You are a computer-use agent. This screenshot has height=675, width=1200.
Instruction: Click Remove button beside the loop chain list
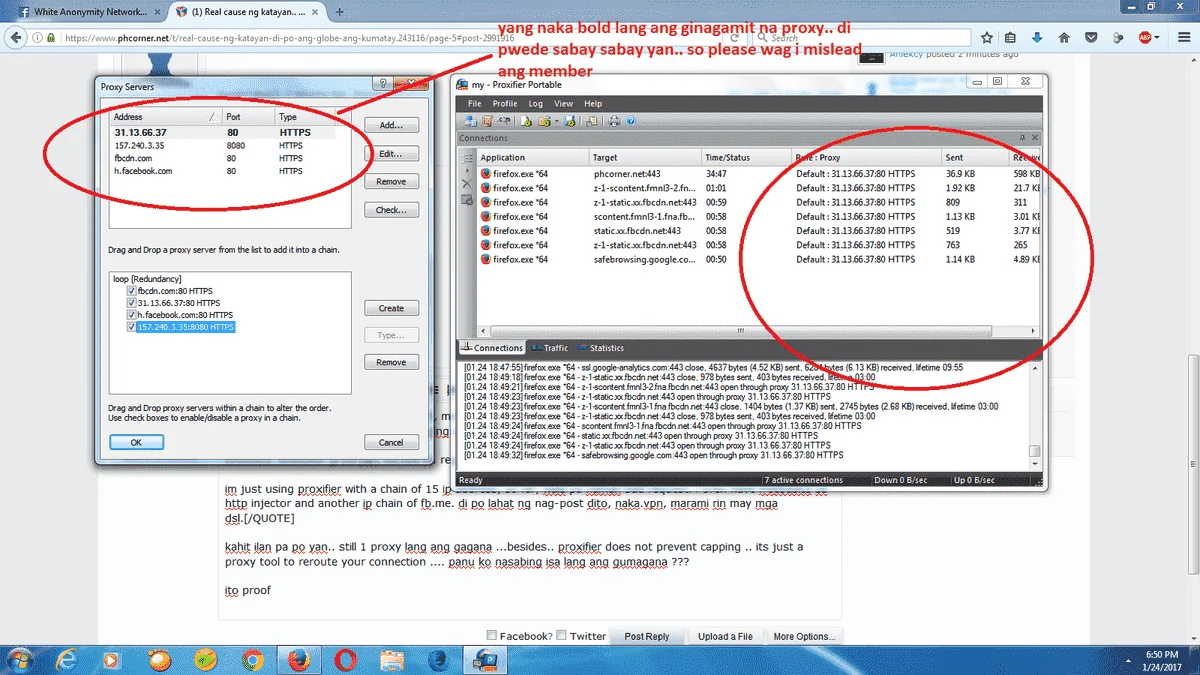click(391, 362)
